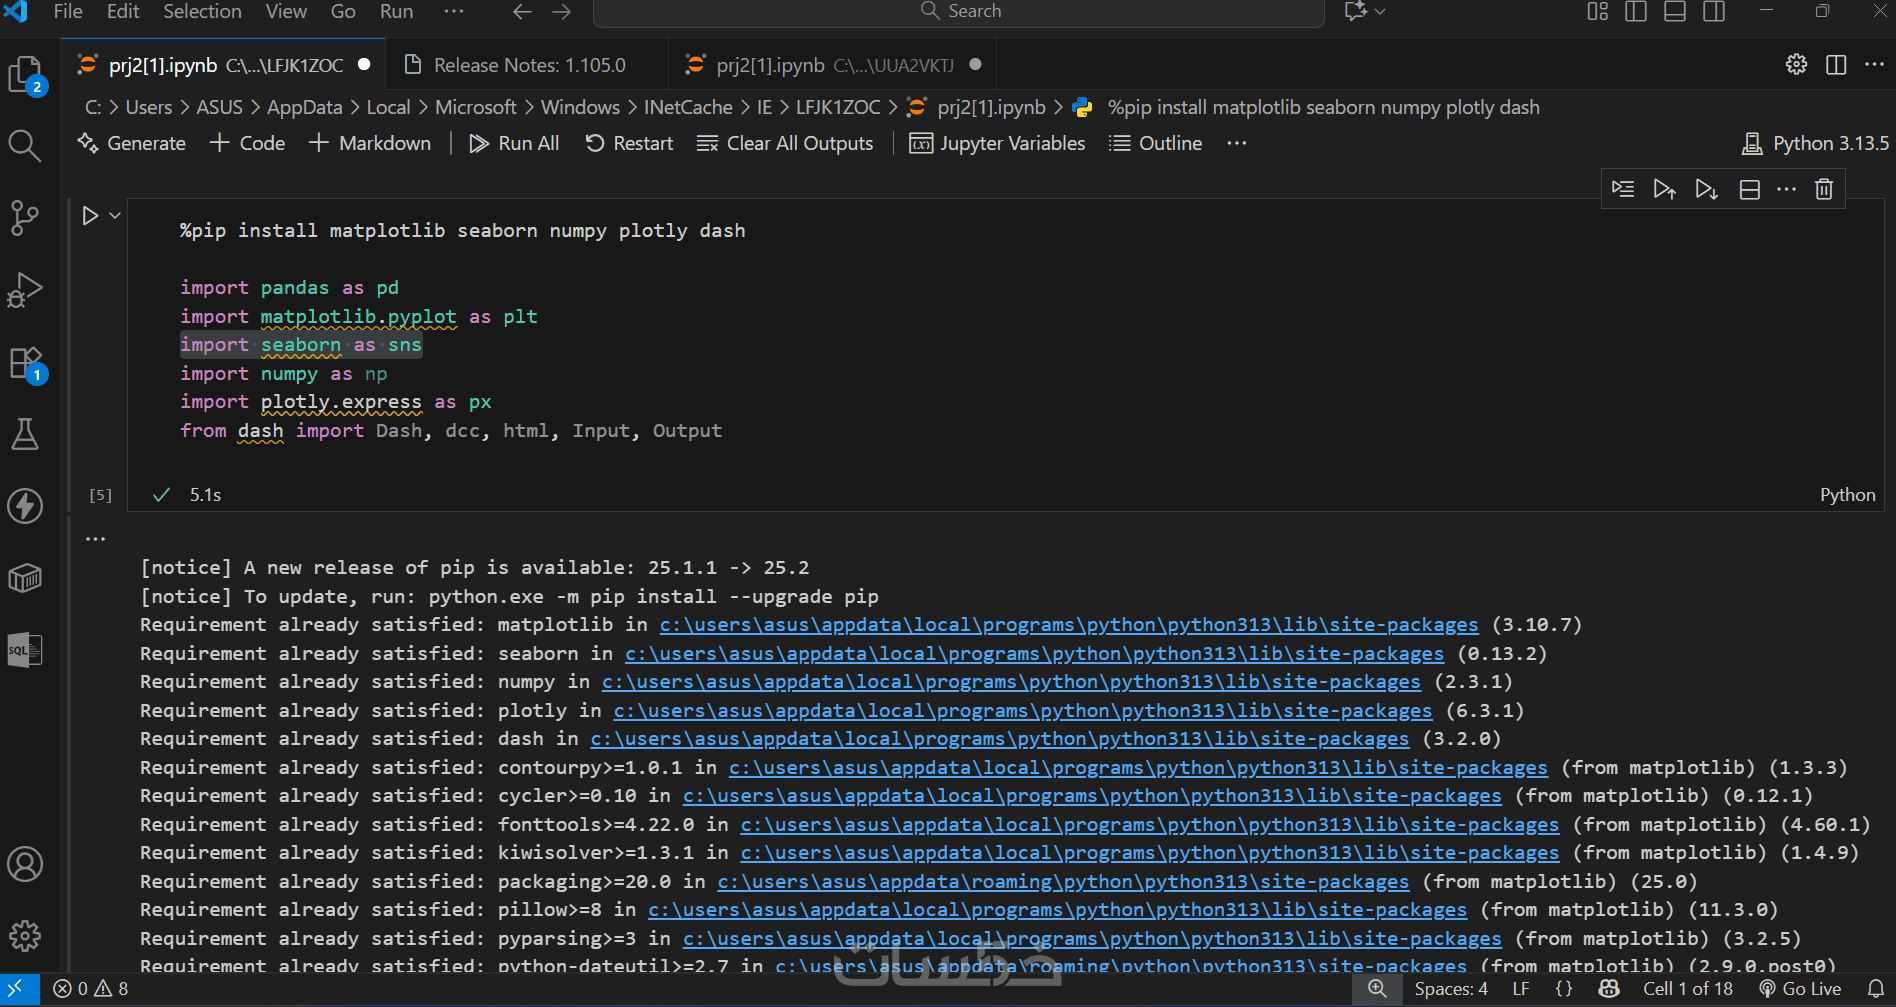Split the editor right
1896x1007 pixels.
[x=1836, y=65]
